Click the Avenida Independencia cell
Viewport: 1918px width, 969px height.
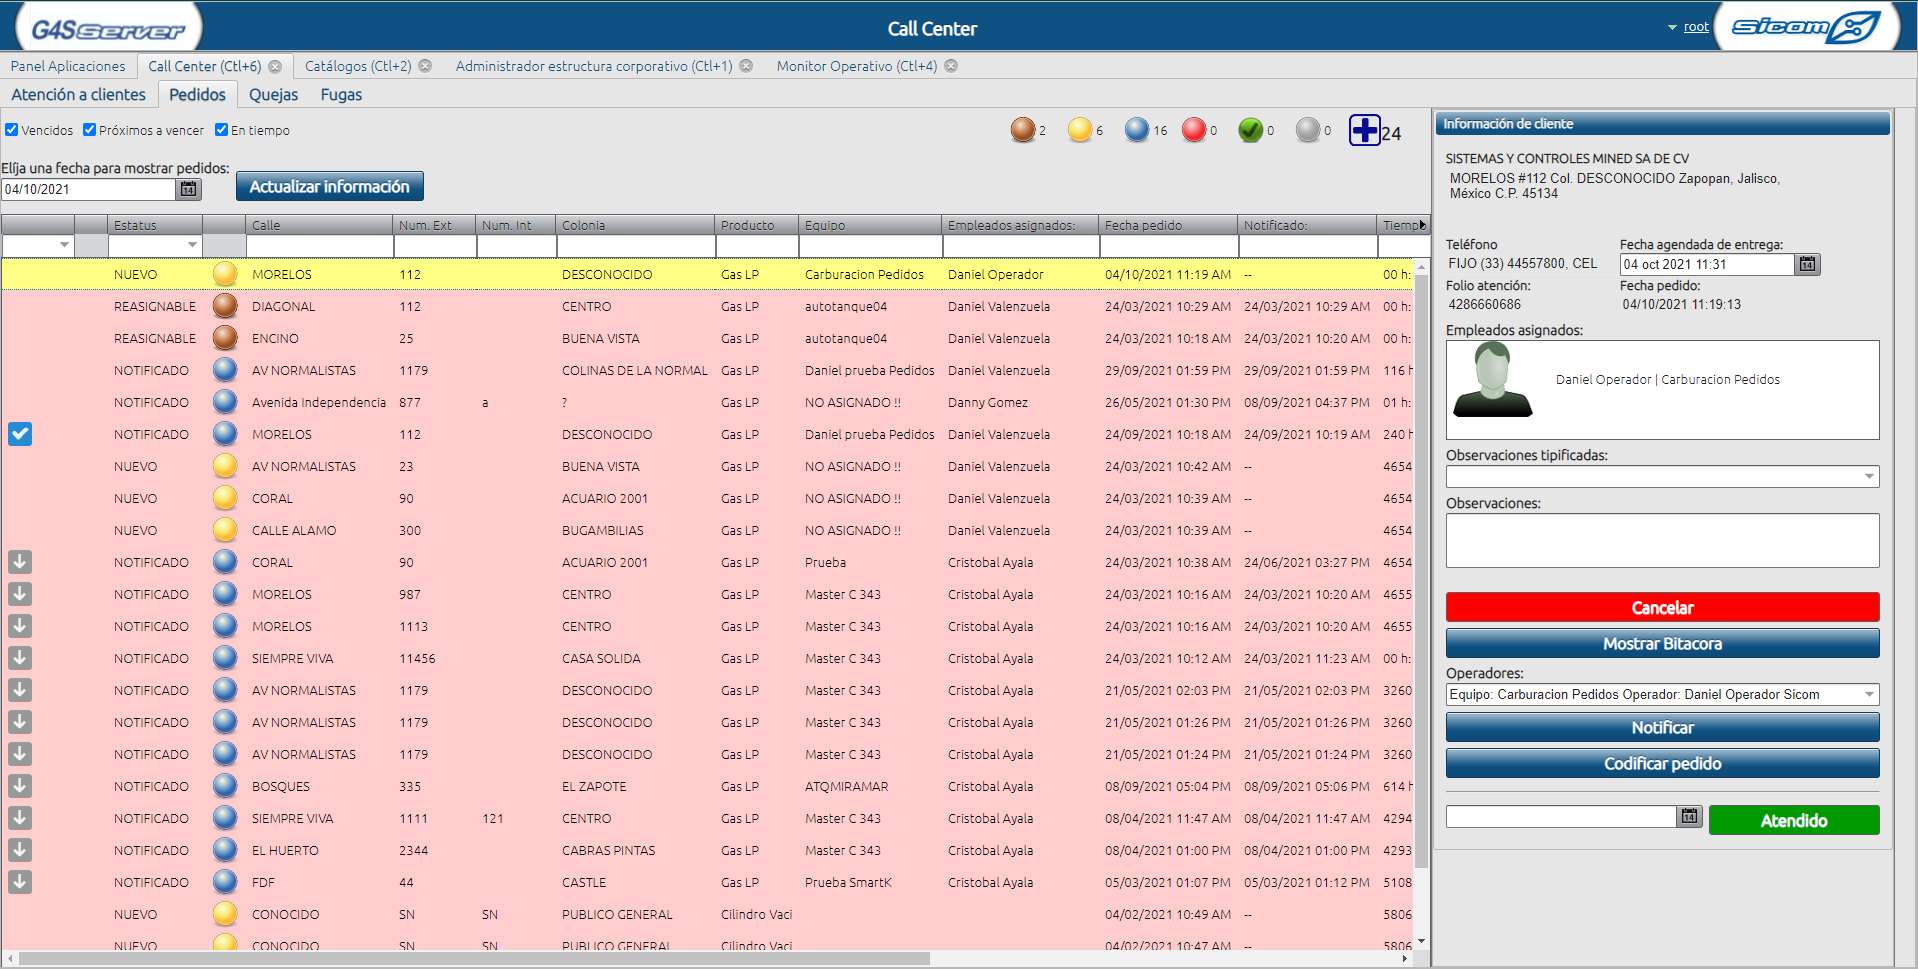point(319,402)
